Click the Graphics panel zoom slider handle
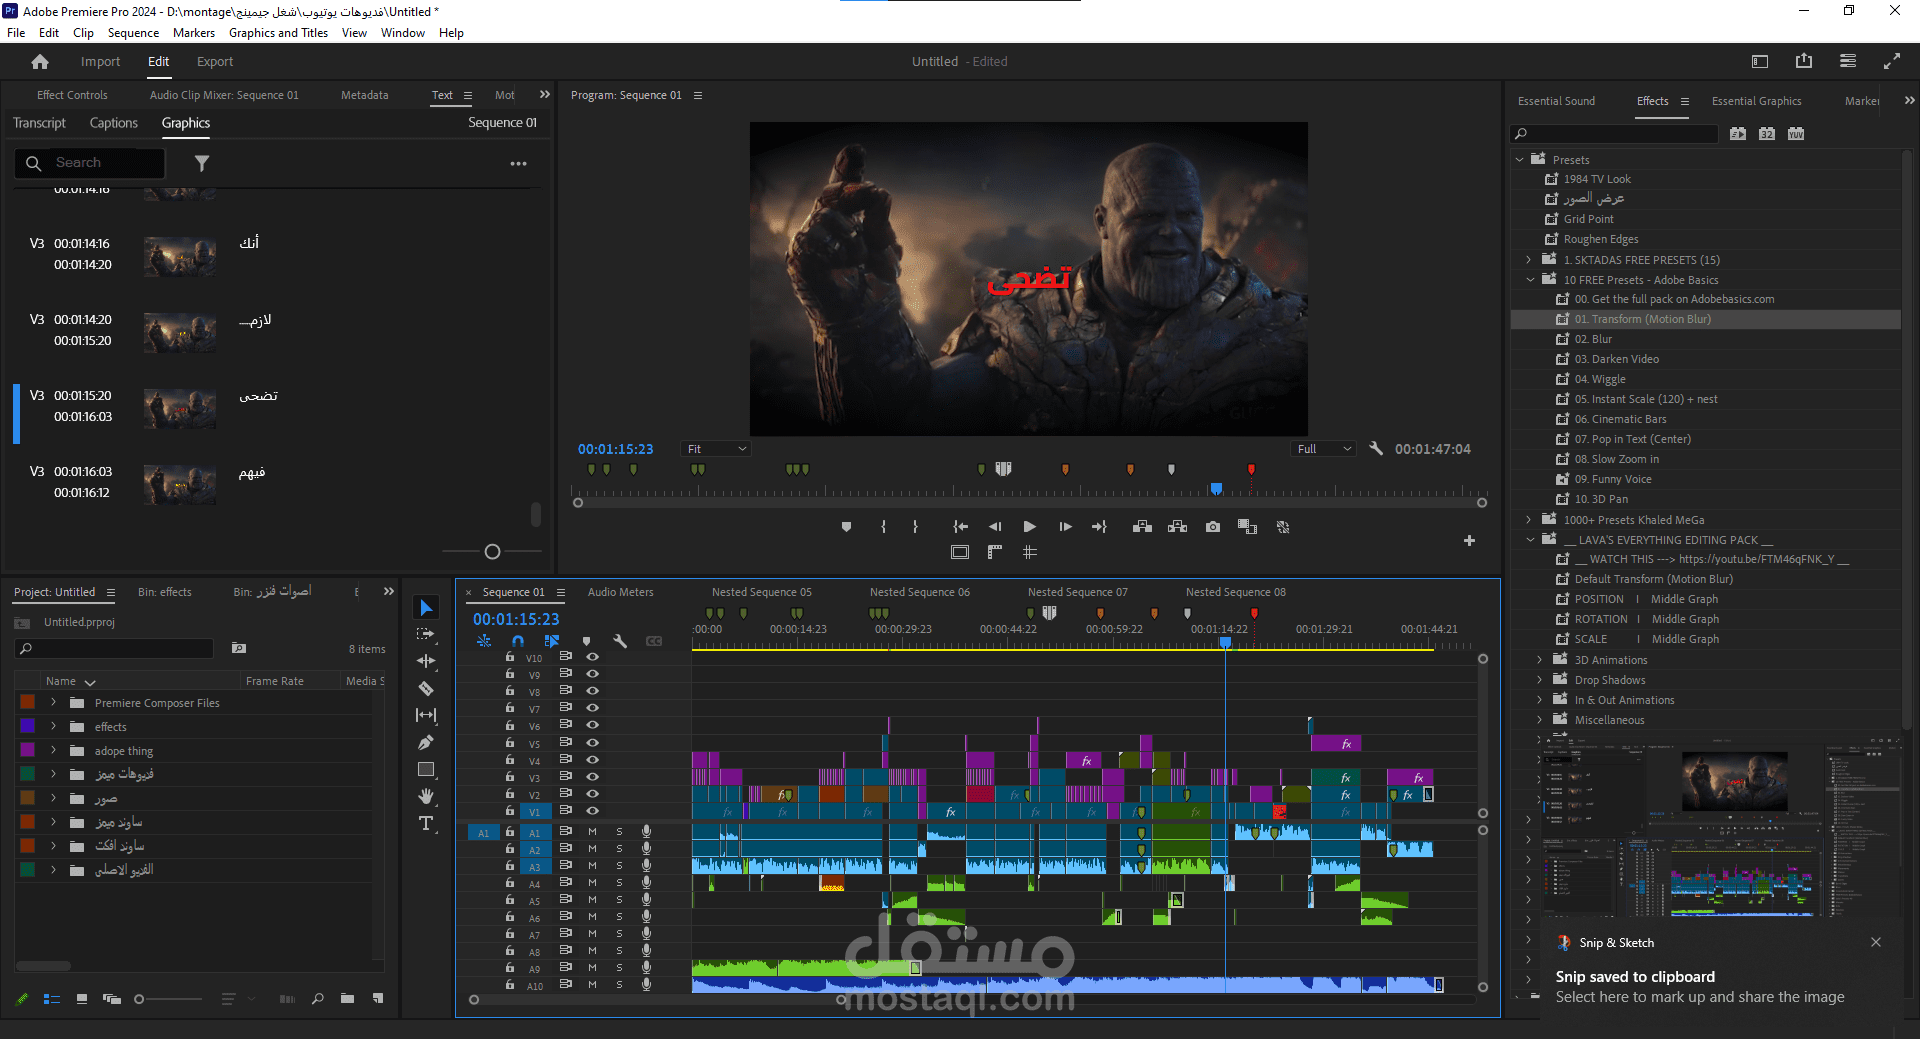Screen dimensions: 1920x1039 [x=492, y=552]
